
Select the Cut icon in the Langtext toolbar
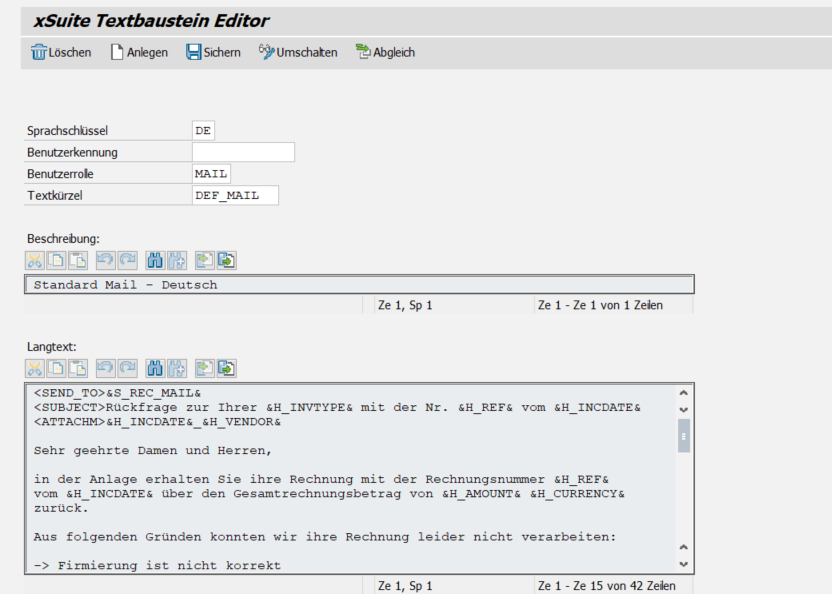click(x=36, y=368)
